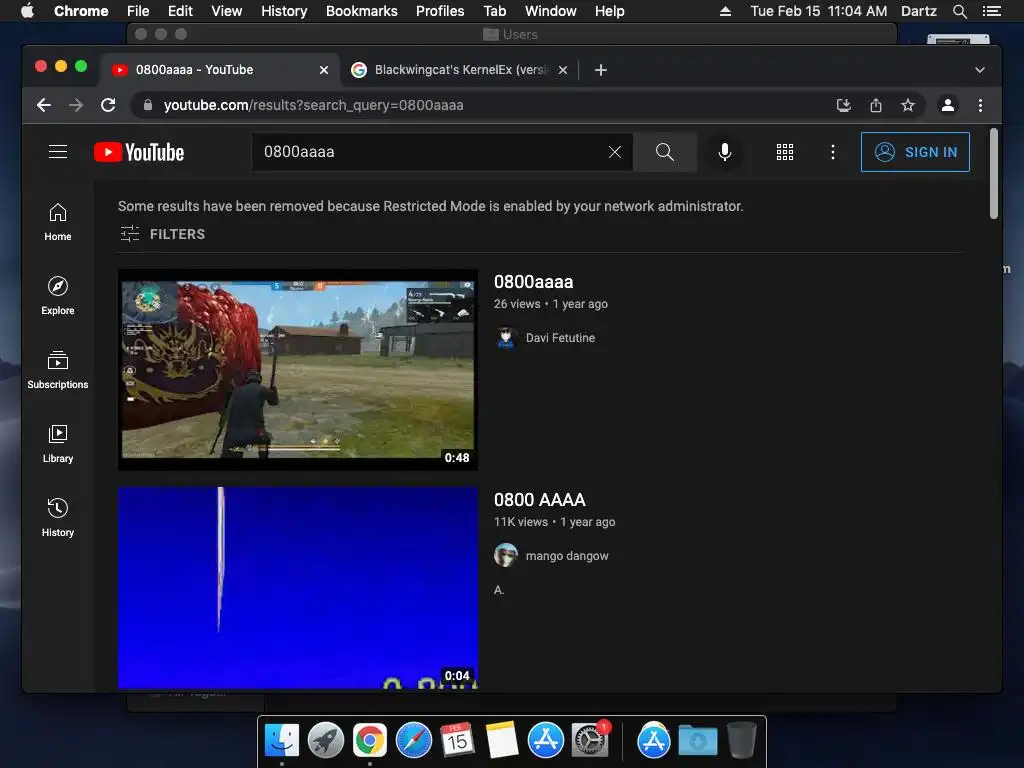The width and height of the screenshot is (1024, 768).
Task: Open the video titled 0800aaaa
Action: point(534,282)
